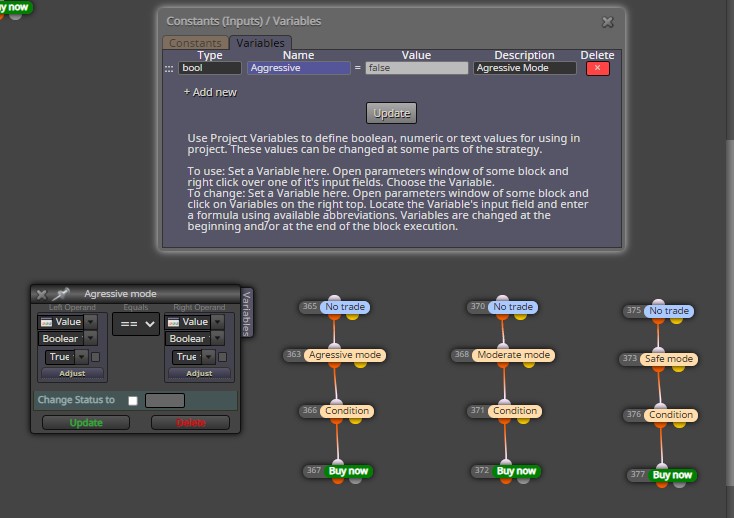Open the right operand Value dropdown
Image resolution: width=734 pixels, height=518 pixels.
(x=218, y=322)
